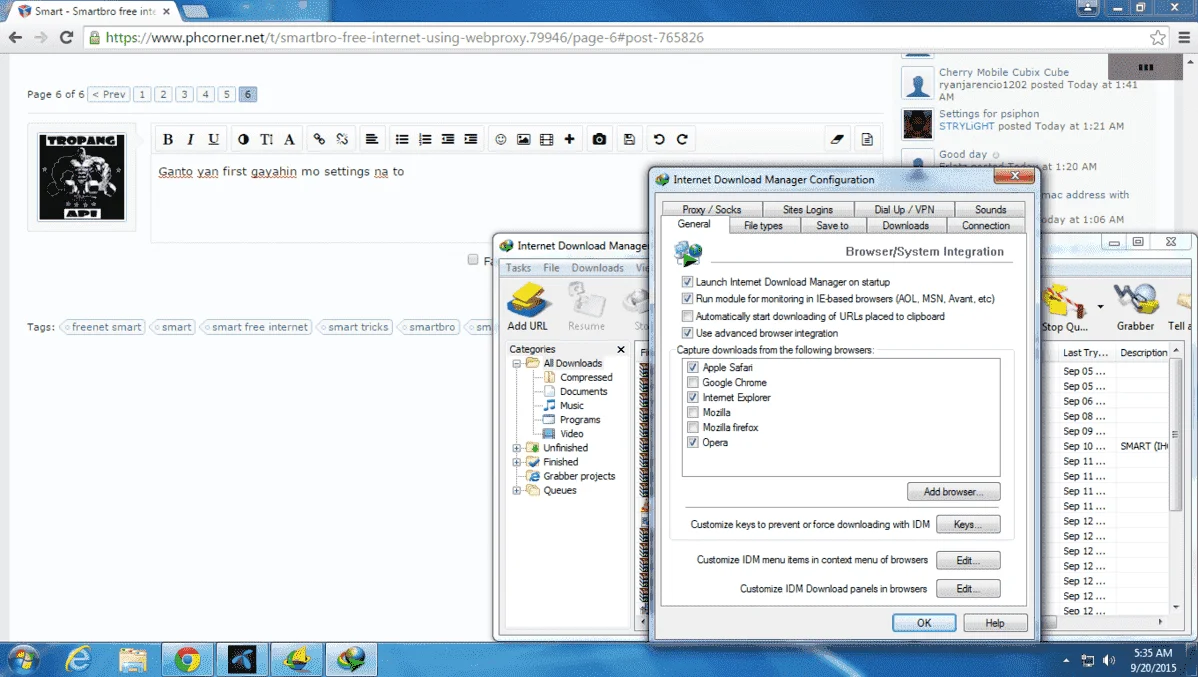
Task: Go to page 5 of the thread
Action: point(226,95)
